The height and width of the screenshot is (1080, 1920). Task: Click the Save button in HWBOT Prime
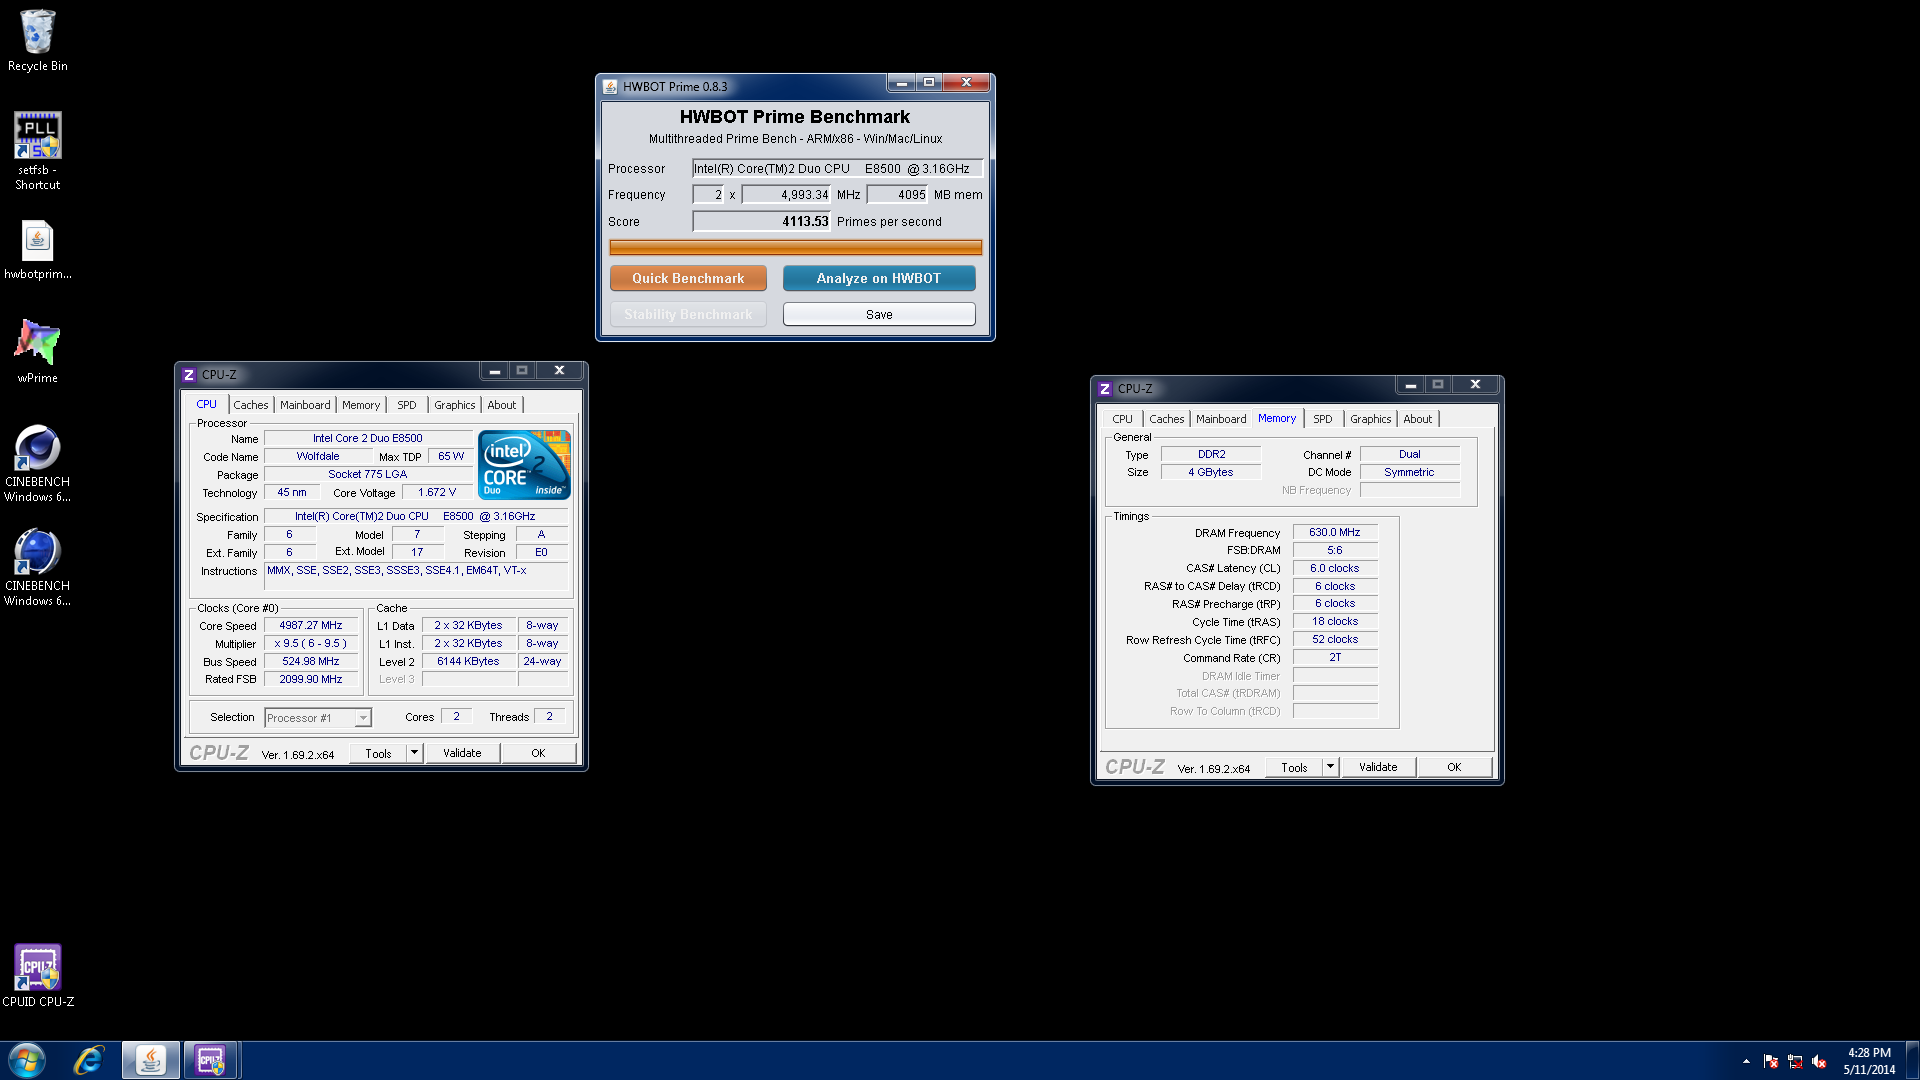pos(879,314)
